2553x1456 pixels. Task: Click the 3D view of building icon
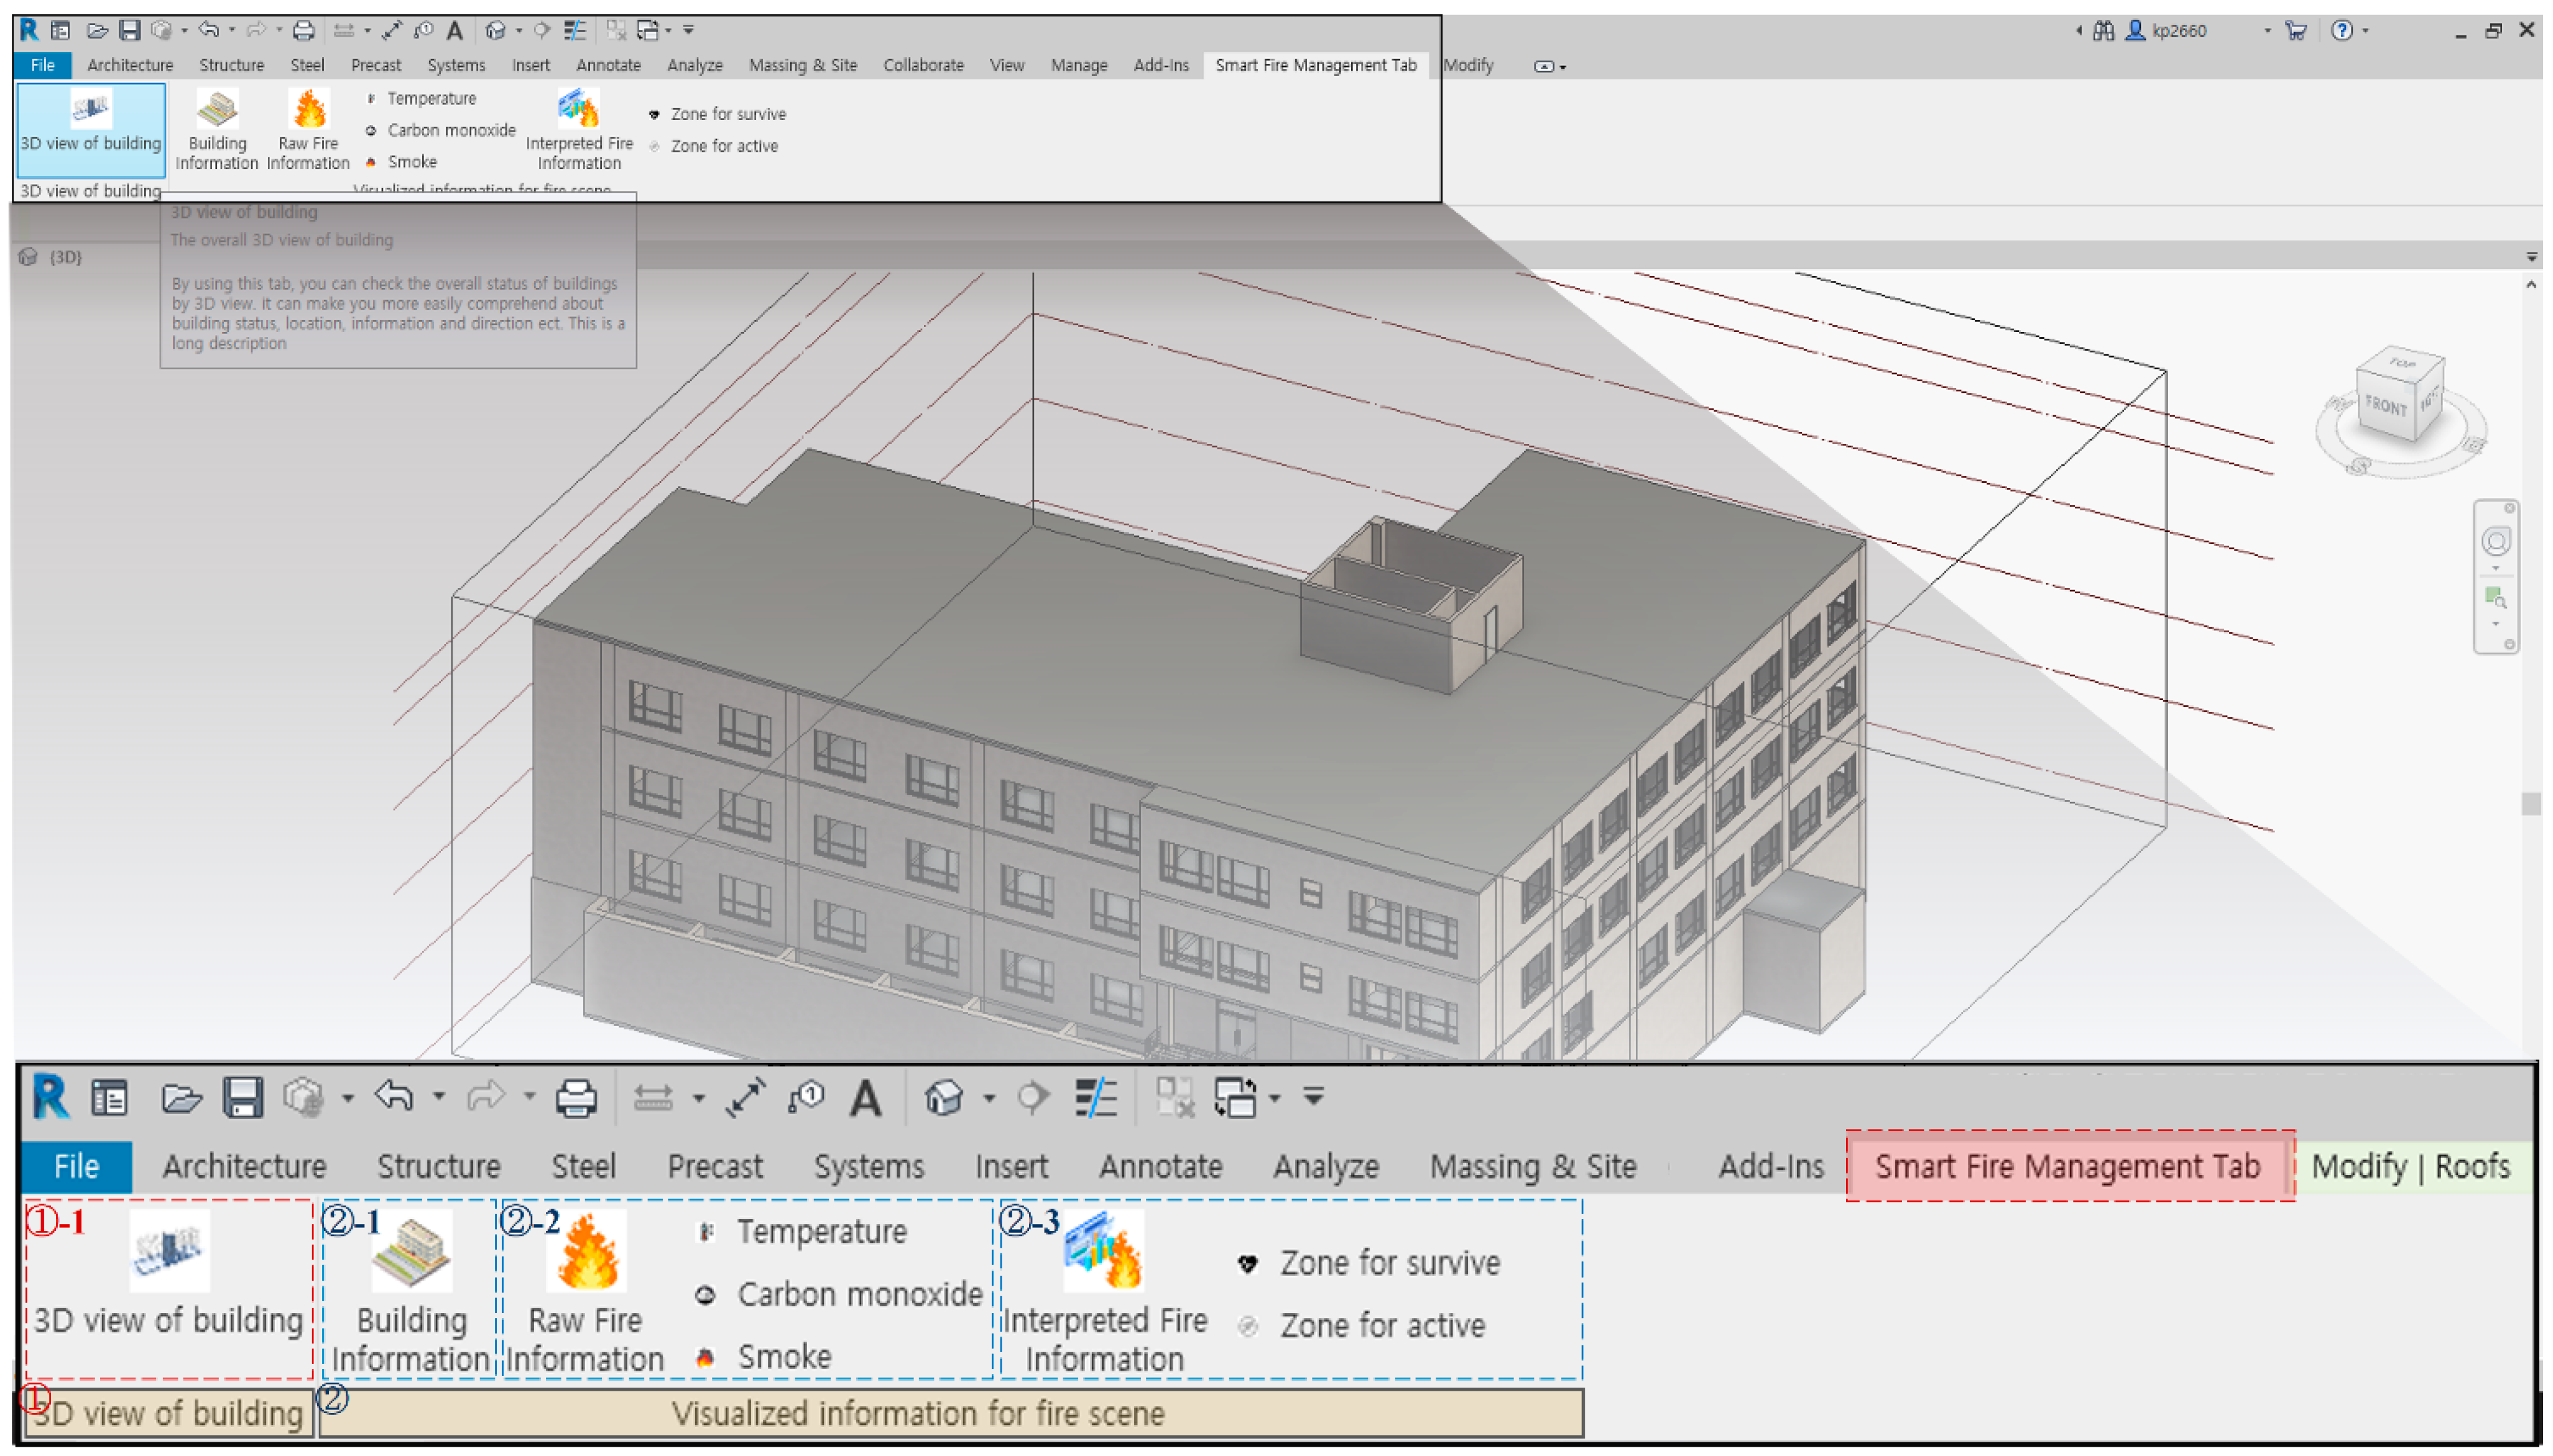90,109
